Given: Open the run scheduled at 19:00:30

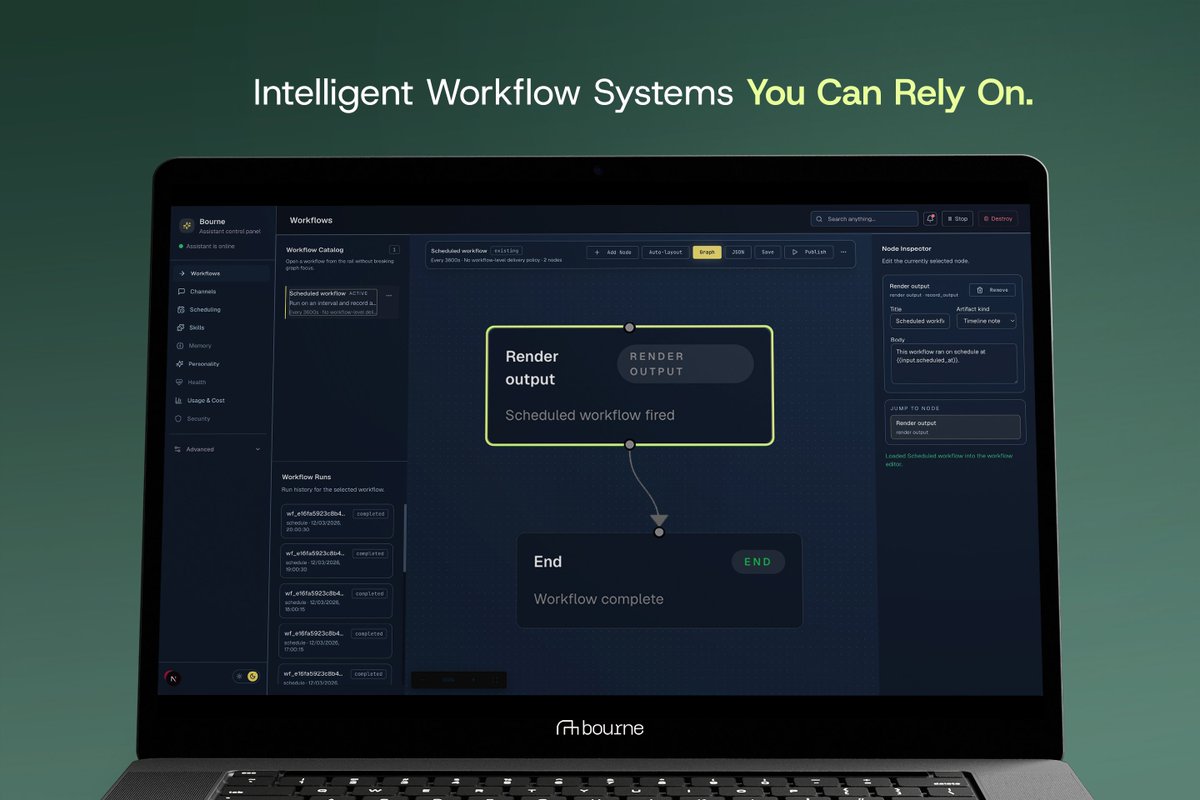Looking at the screenshot, I should [337, 561].
